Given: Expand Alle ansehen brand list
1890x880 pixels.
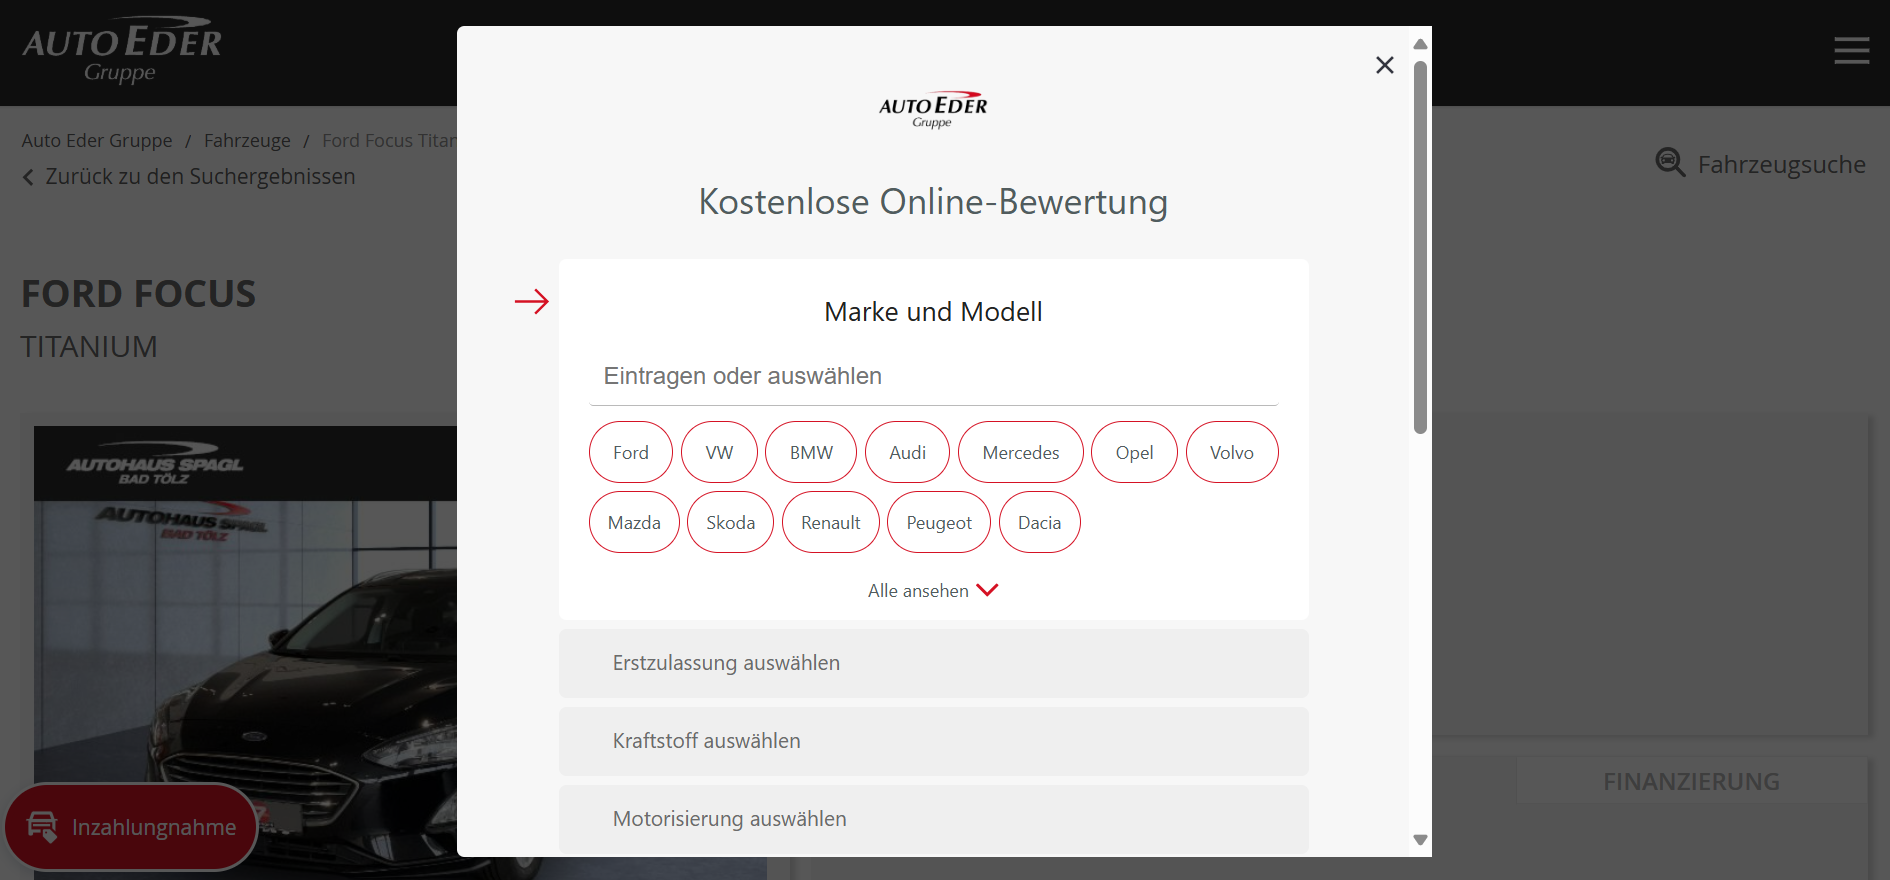Looking at the screenshot, I should 933,590.
